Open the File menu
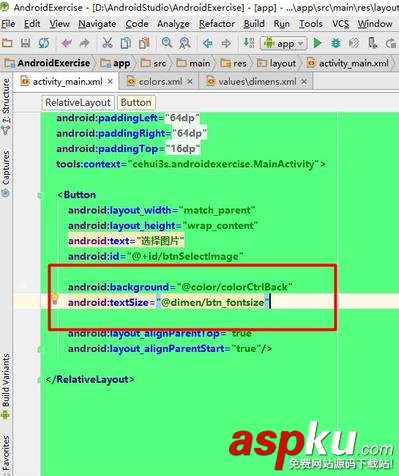 click(x=8, y=24)
